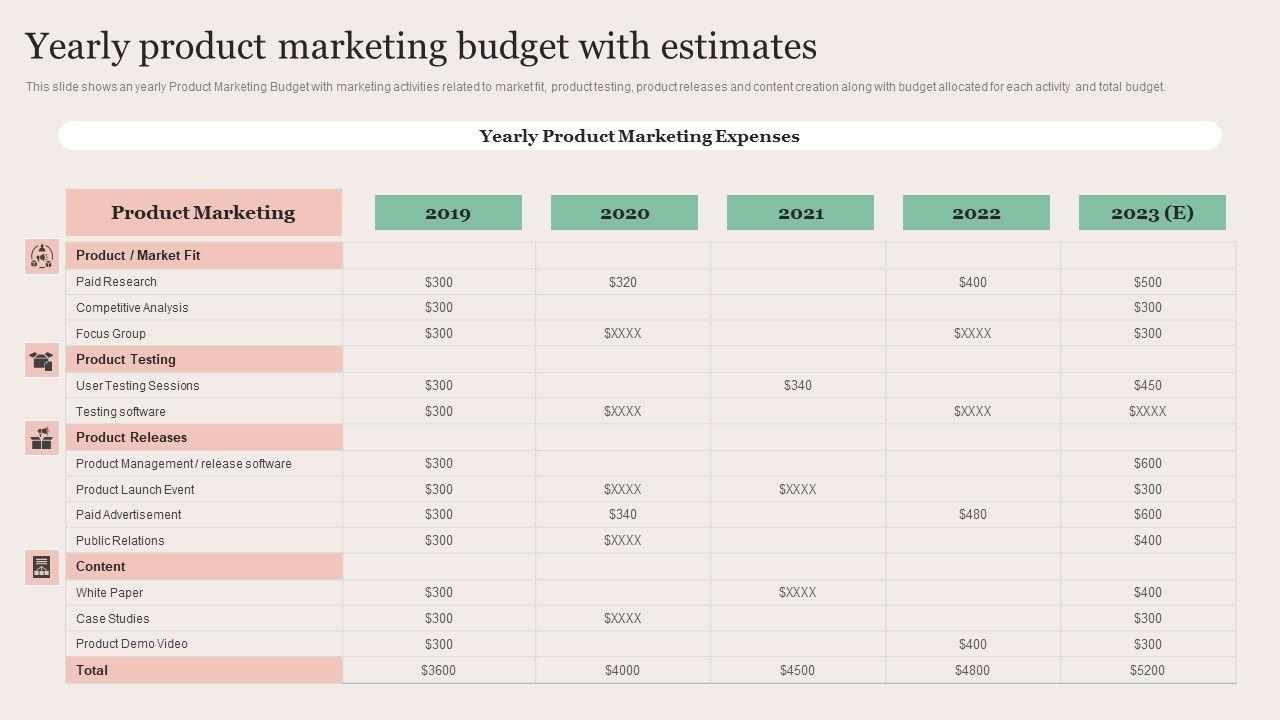Click the 2021 year header
Viewport: 1280px width, 720px height.
(800, 213)
